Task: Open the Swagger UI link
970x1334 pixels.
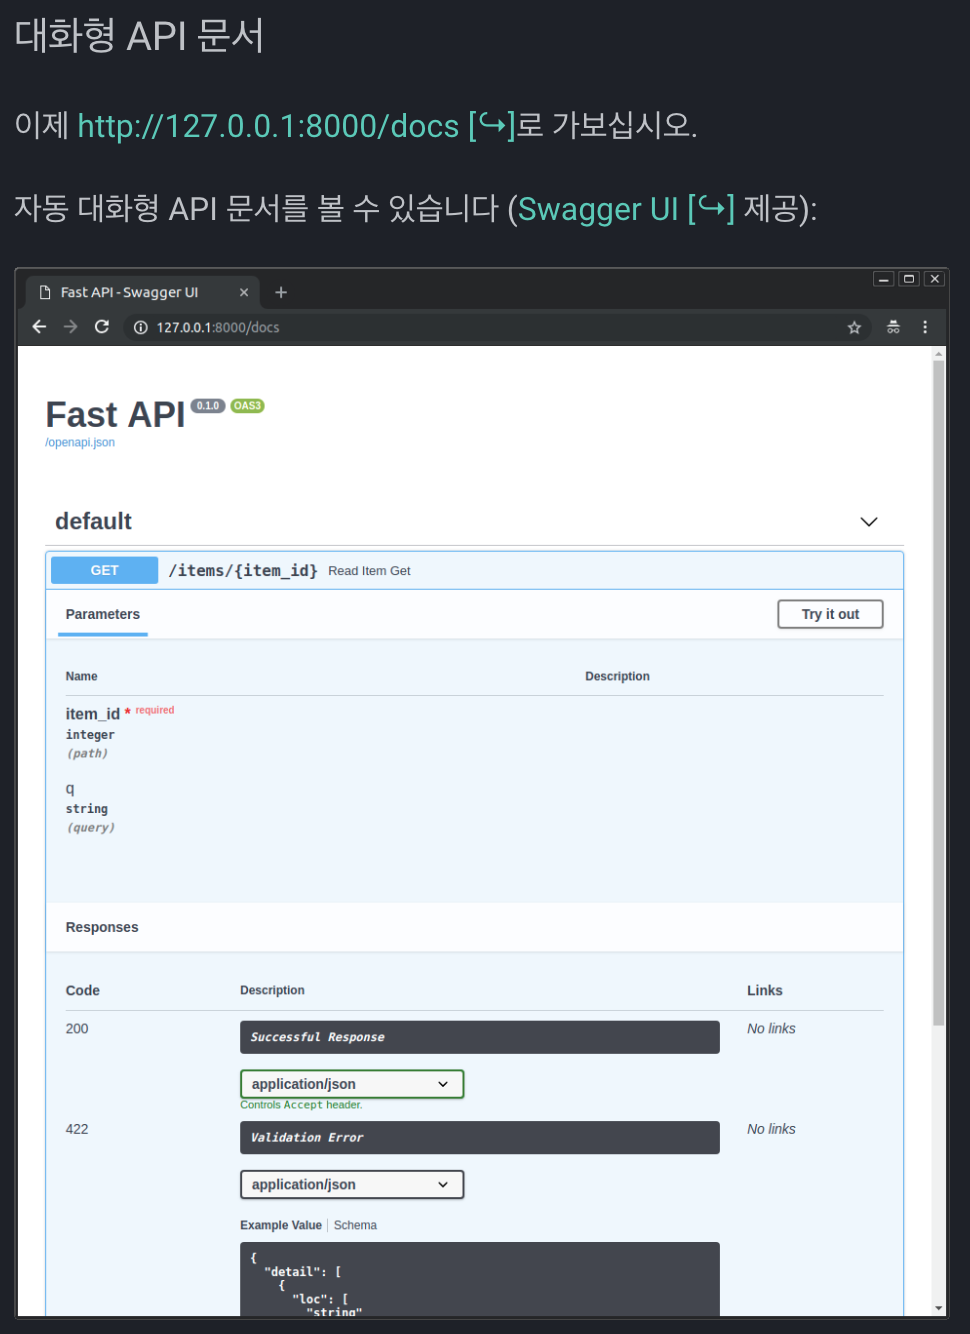Action: pos(626,209)
